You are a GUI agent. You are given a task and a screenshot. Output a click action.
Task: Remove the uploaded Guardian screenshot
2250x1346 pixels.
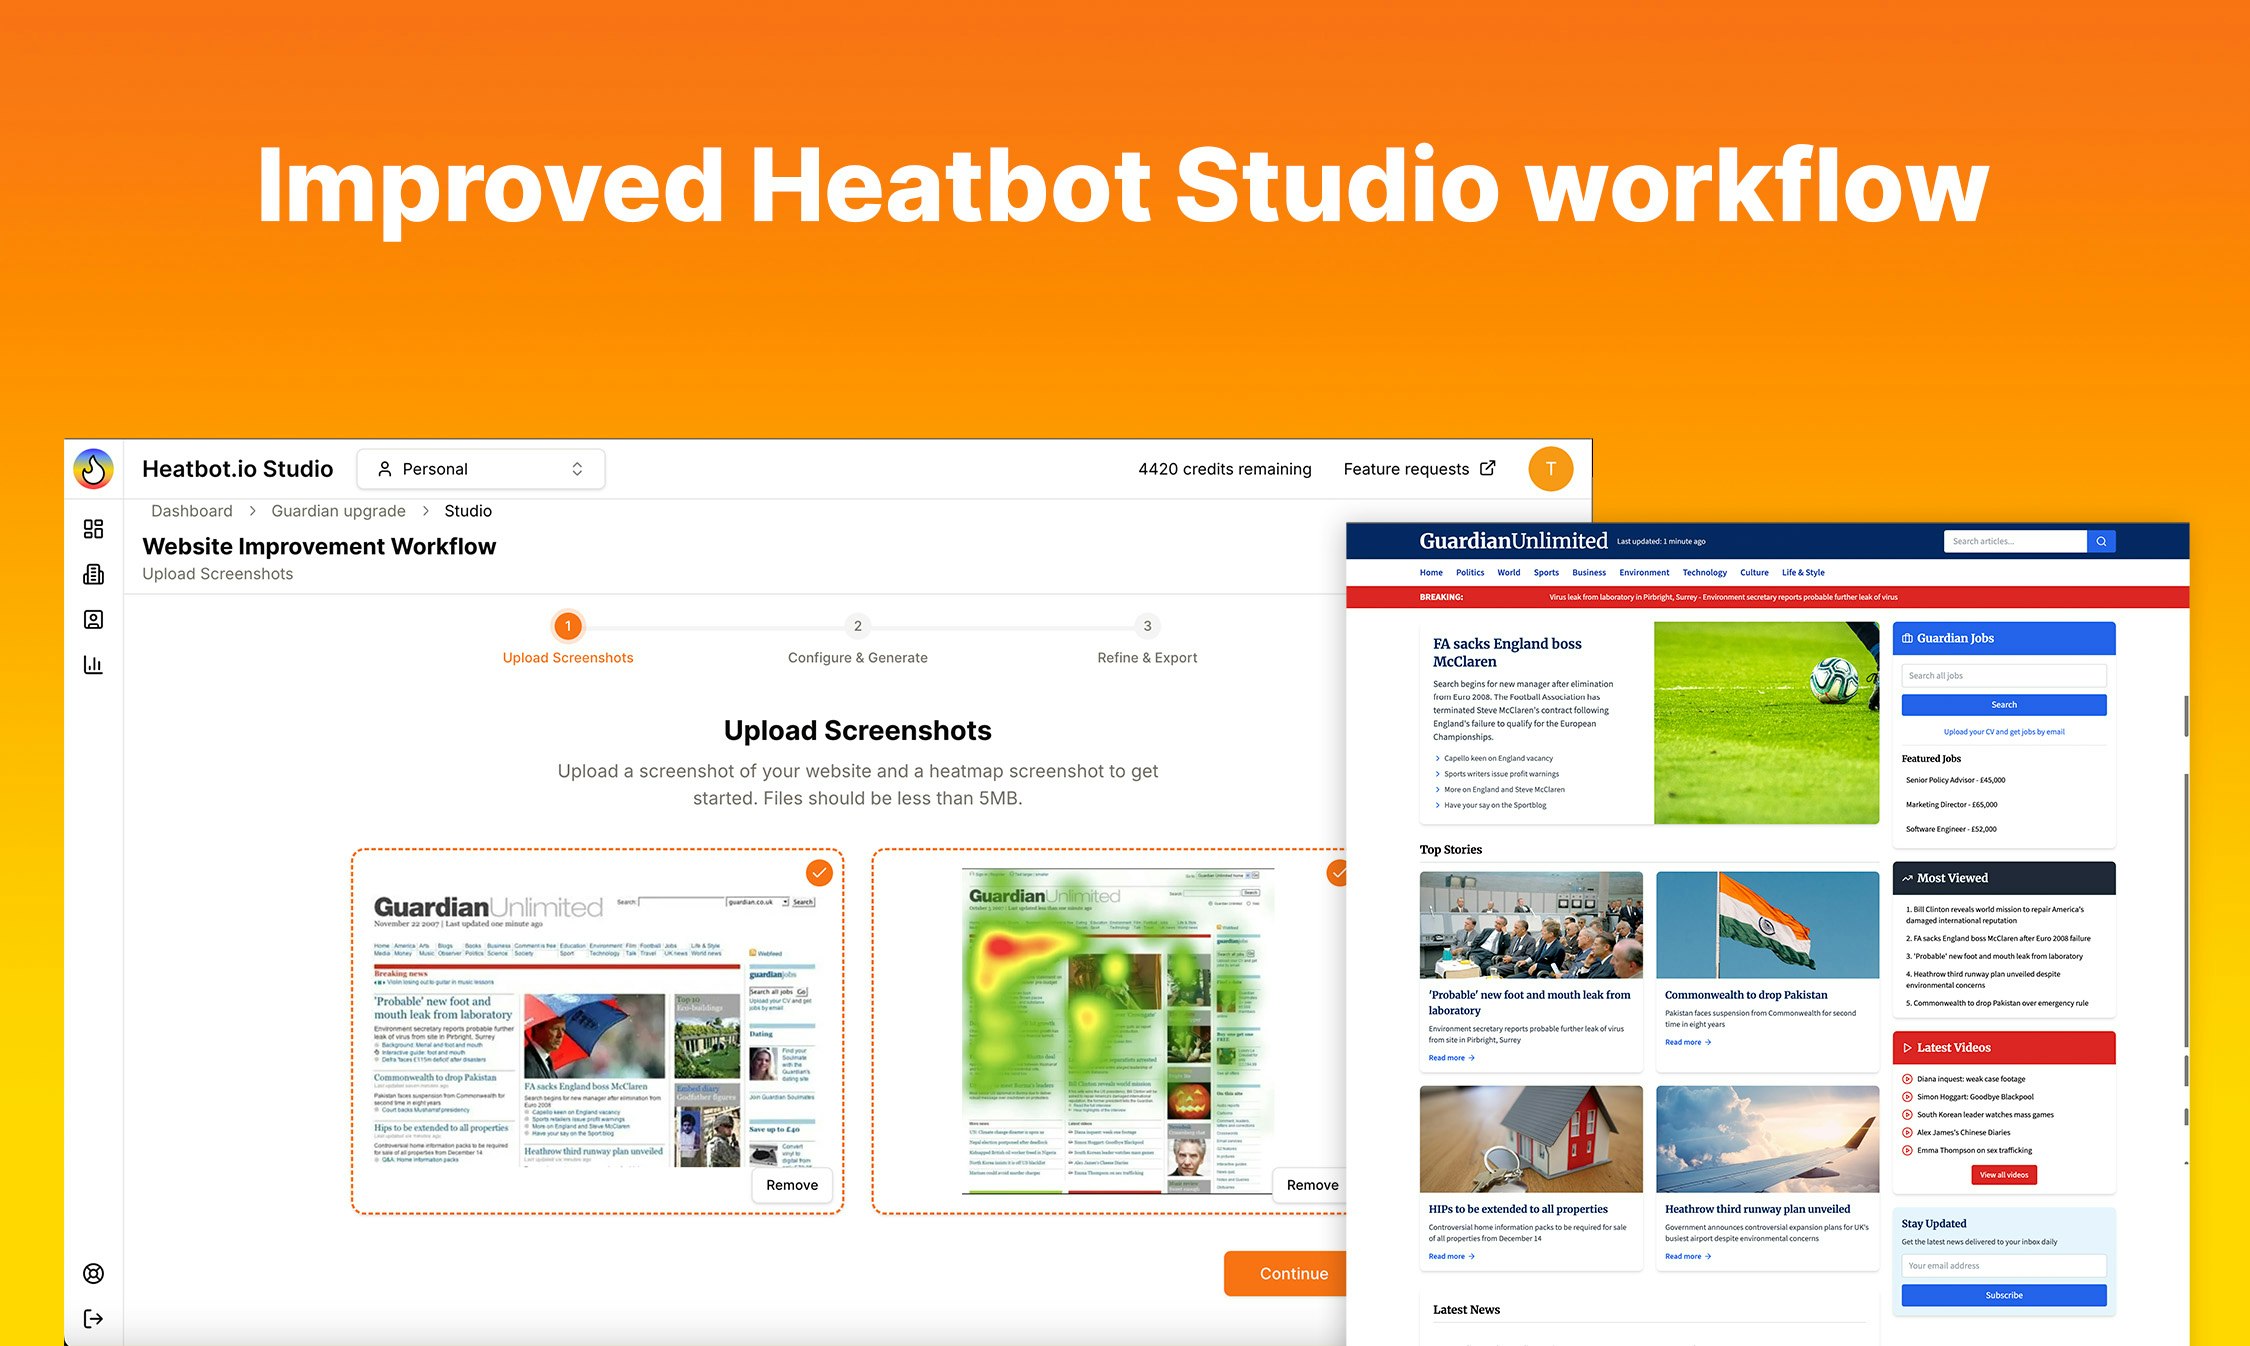(x=791, y=1184)
